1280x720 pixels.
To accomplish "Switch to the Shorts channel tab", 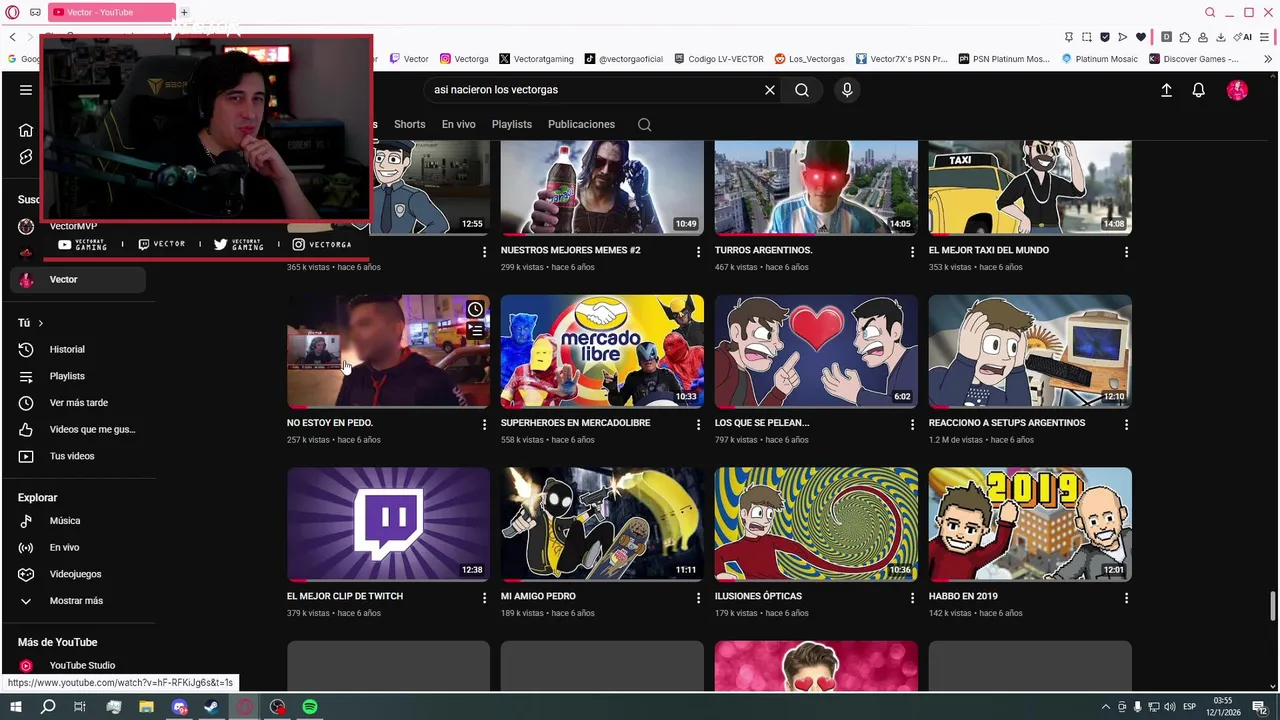I will pos(410,124).
